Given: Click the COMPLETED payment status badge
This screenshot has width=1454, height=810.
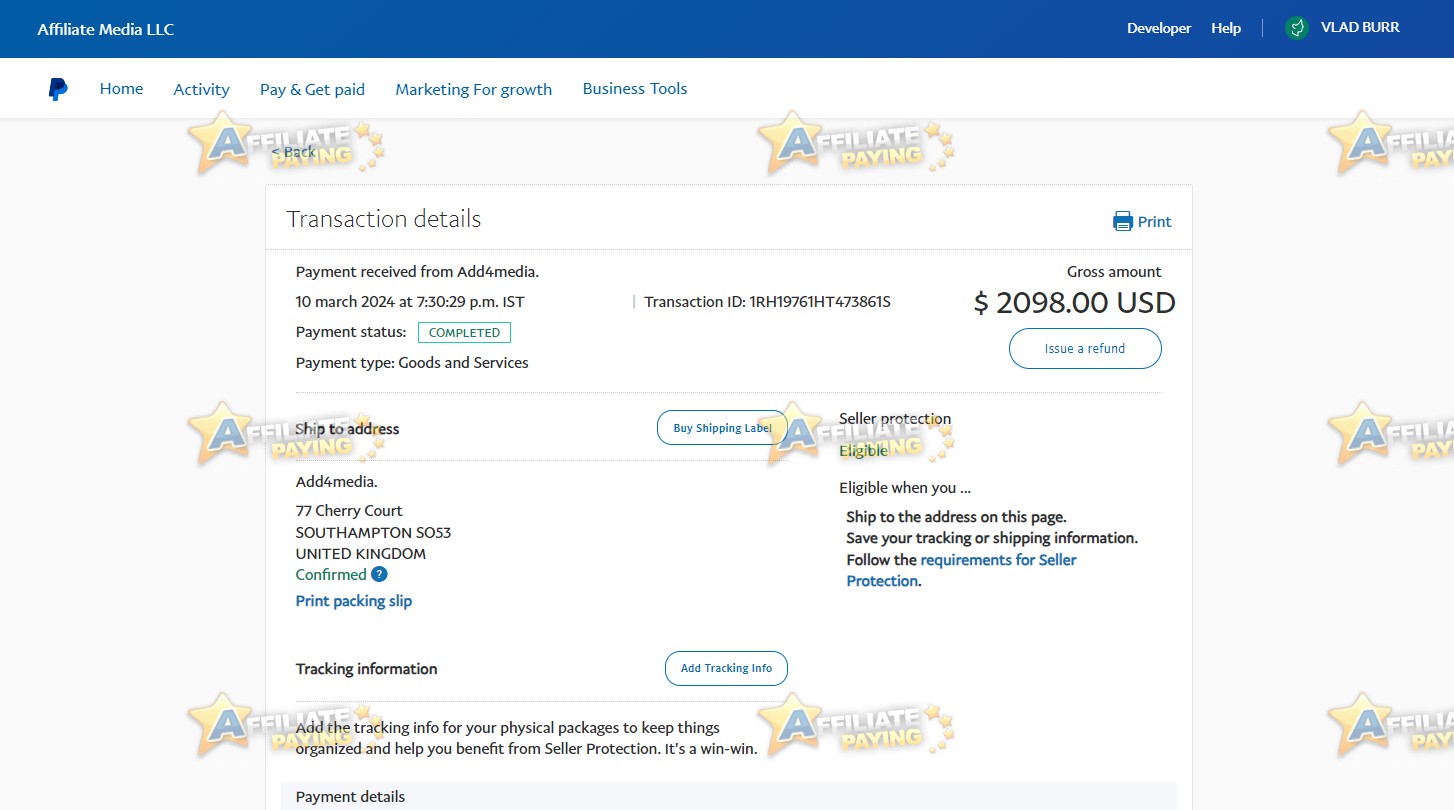Looking at the screenshot, I should (464, 332).
